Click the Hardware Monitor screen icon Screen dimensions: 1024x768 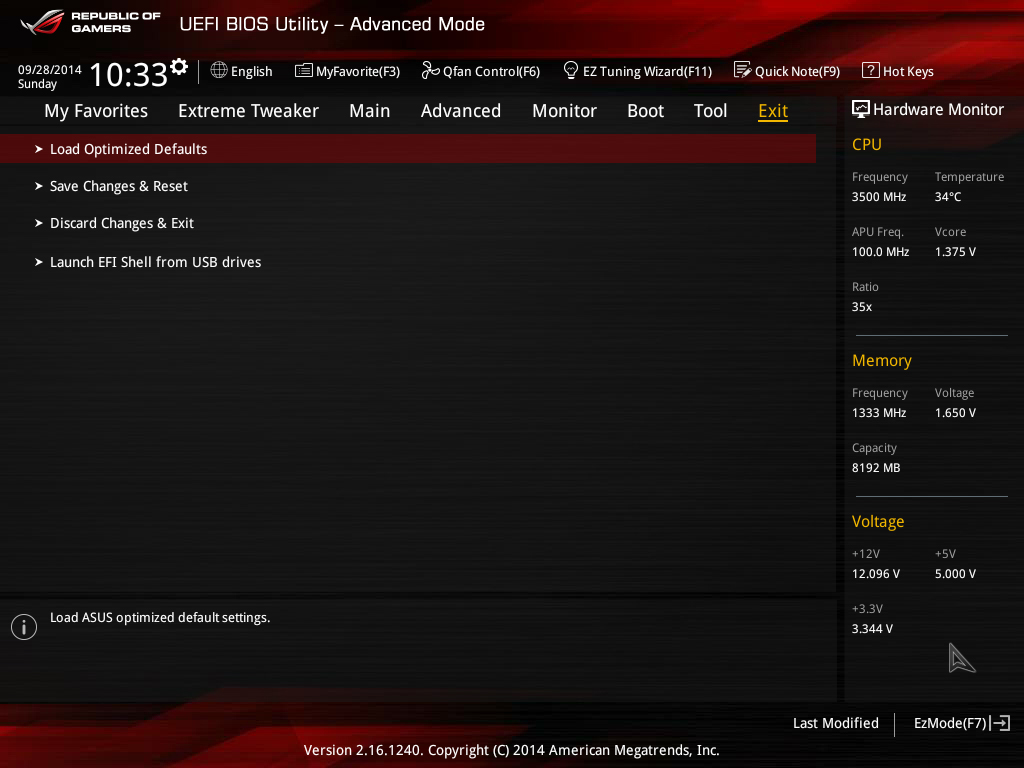tap(861, 109)
